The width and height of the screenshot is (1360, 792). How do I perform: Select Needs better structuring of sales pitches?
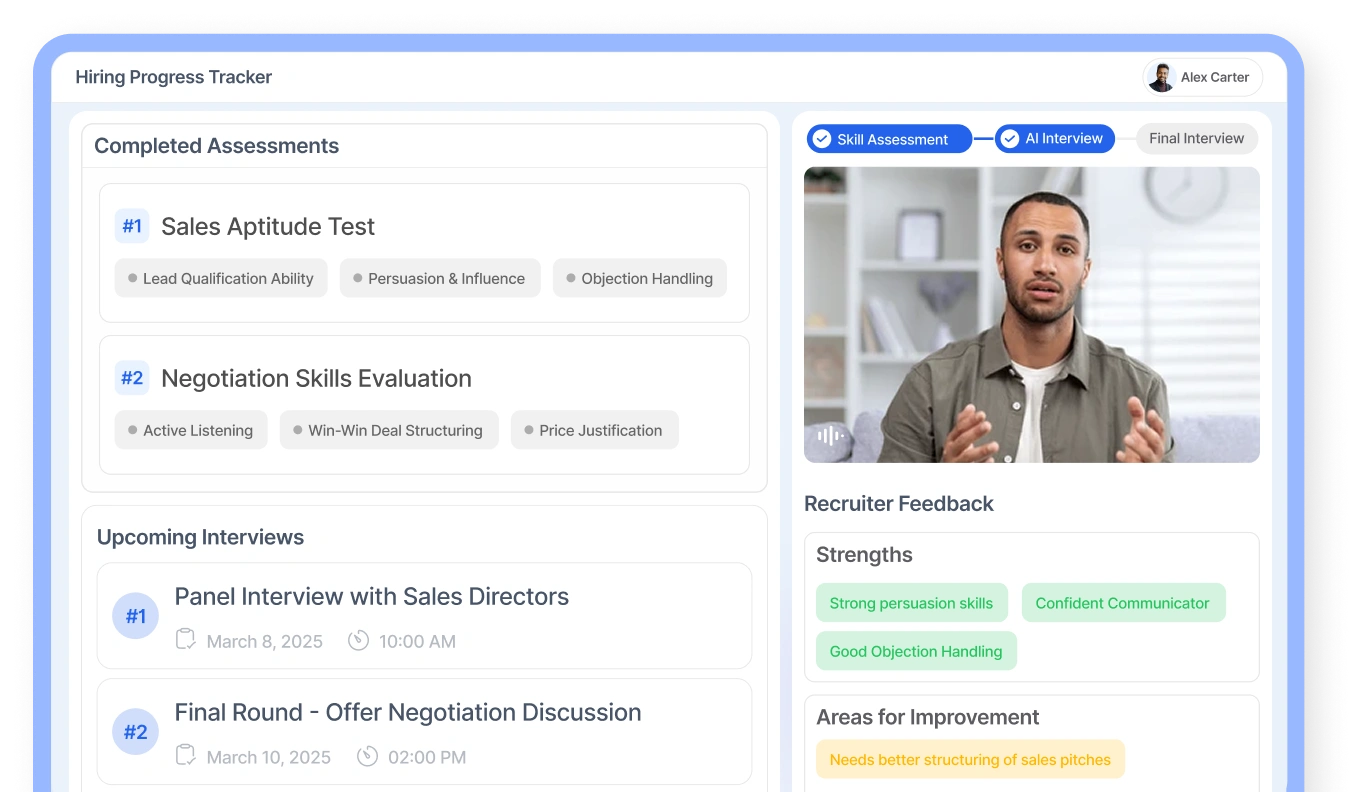click(x=970, y=759)
